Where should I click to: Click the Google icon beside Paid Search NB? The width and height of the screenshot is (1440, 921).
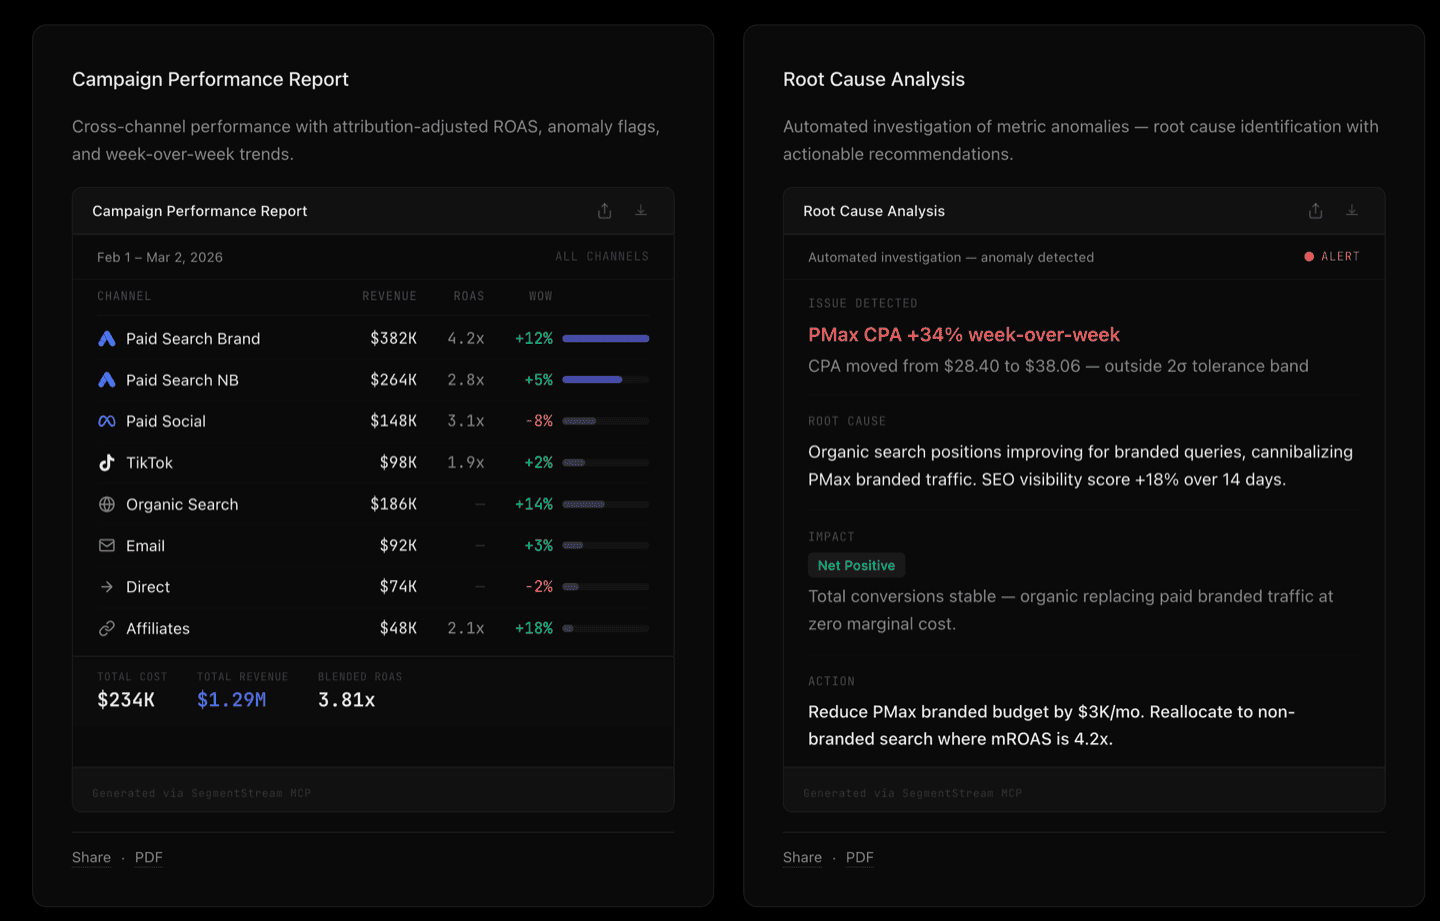107,380
